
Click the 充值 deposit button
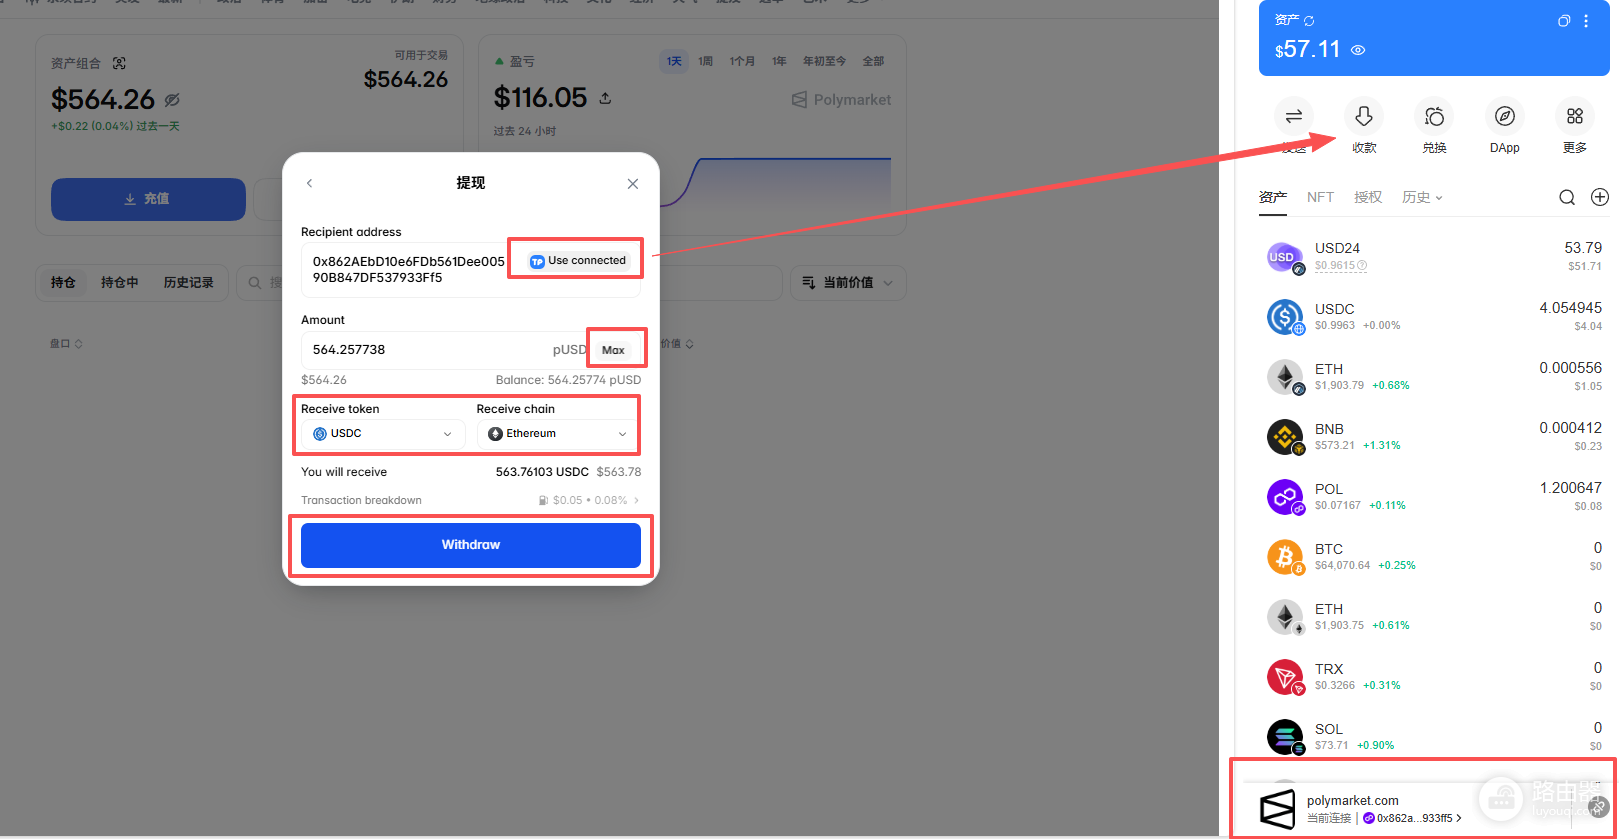(x=148, y=199)
